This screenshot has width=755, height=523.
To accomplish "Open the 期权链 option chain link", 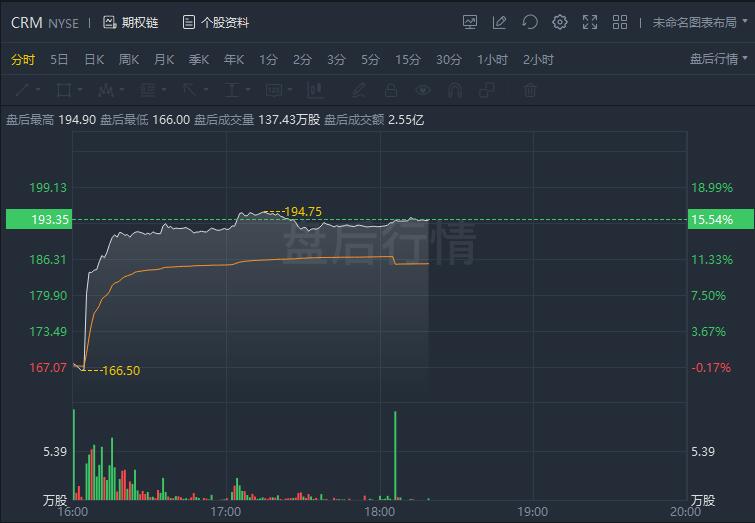I will click(x=140, y=22).
